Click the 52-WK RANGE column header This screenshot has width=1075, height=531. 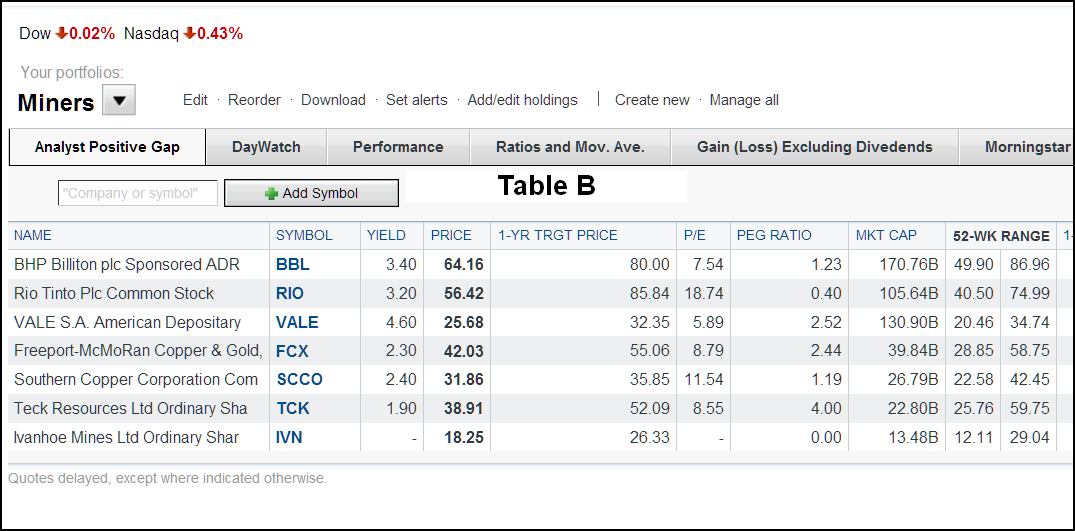click(1001, 236)
